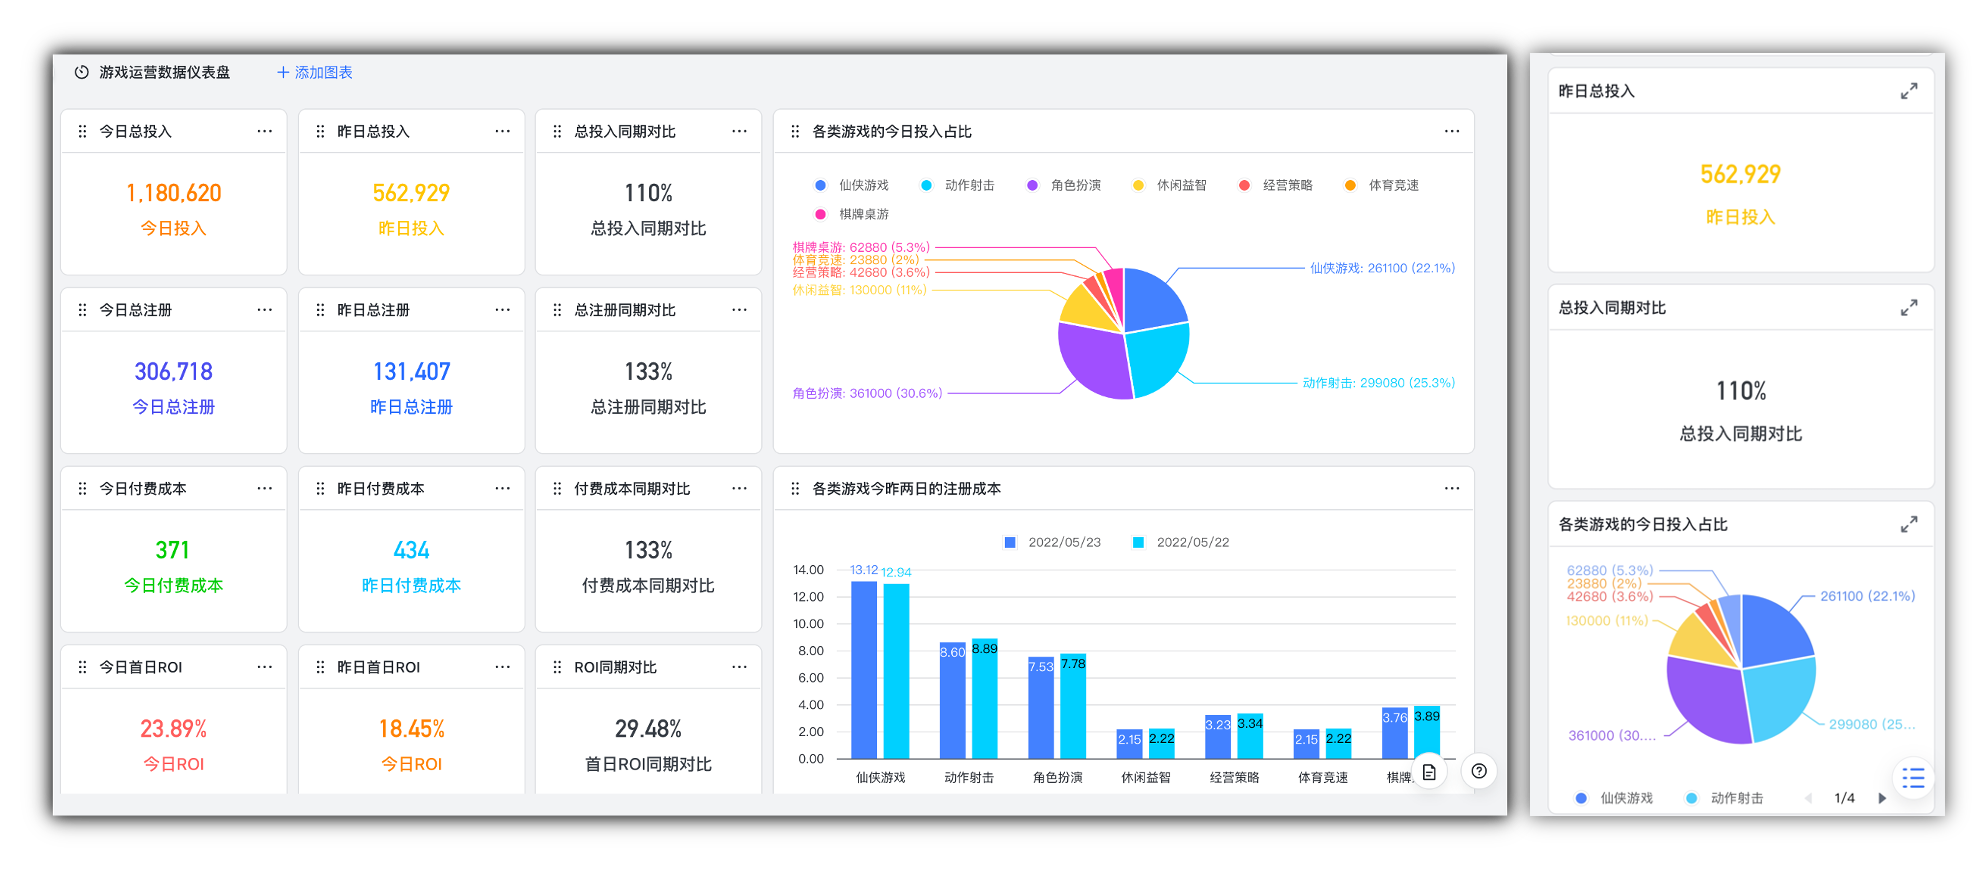Click the 306,718 今日总注册 value
This screenshot has width=1976, height=870.
click(173, 372)
